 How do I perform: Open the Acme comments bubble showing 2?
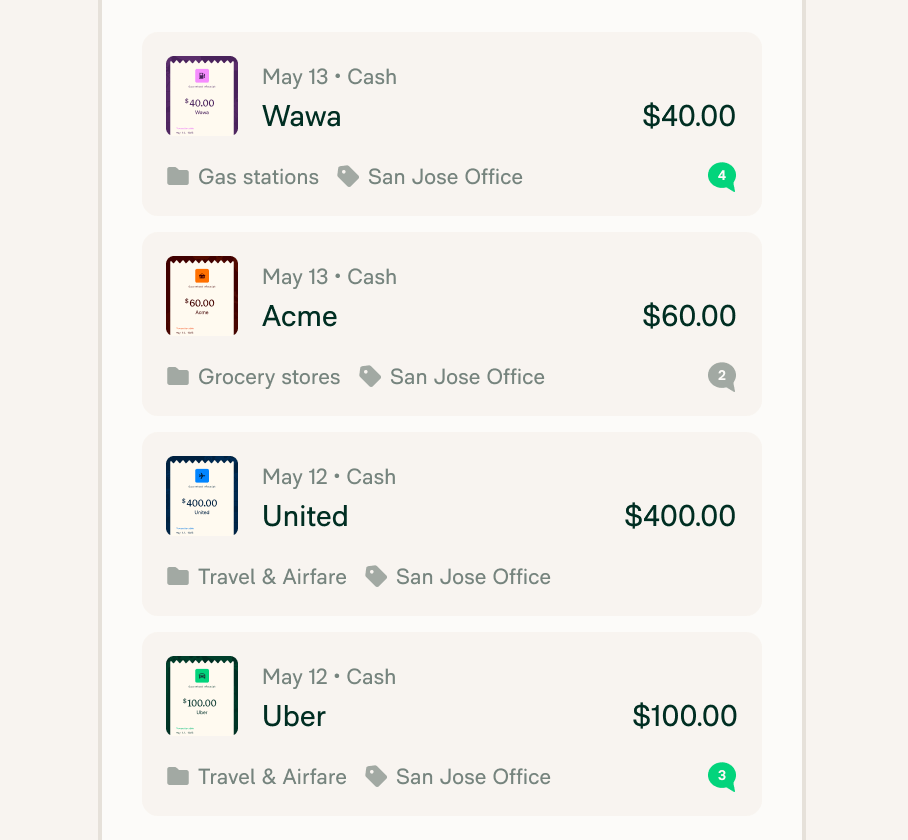click(x=722, y=377)
